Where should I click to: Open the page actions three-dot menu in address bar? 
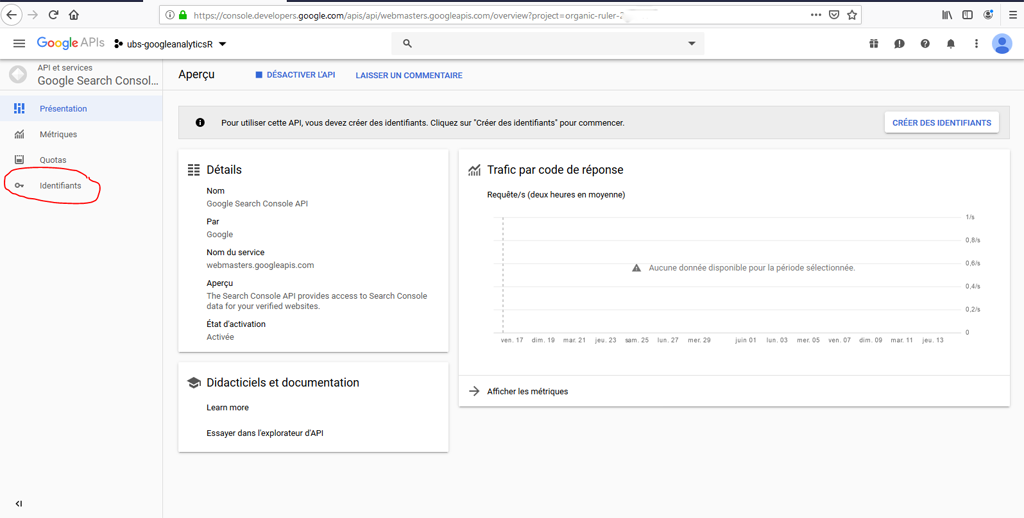point(816,14)
